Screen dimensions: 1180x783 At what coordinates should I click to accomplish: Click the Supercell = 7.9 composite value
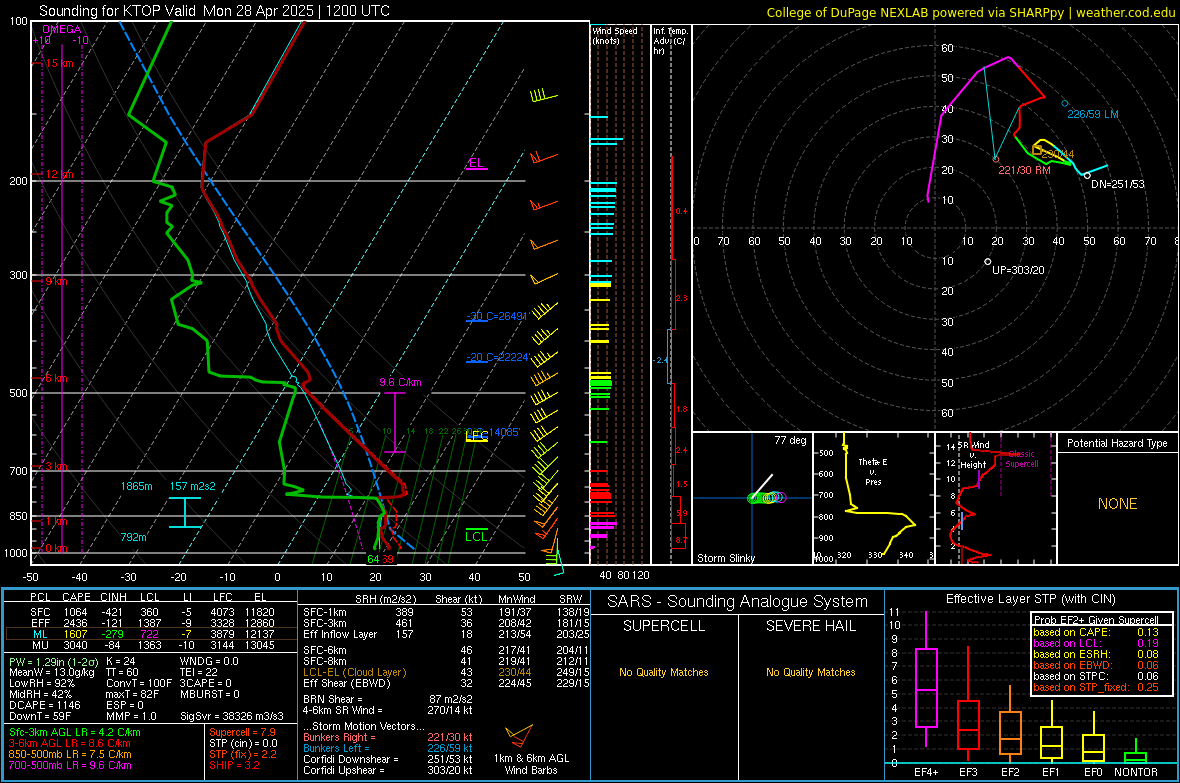click(x=242, y=732)
